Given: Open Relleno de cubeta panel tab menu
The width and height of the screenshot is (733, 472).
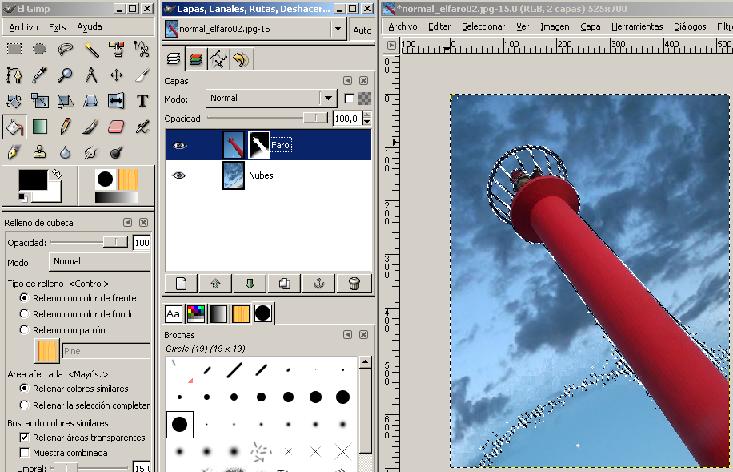Looking at the screenshot, I should [128, 222].
